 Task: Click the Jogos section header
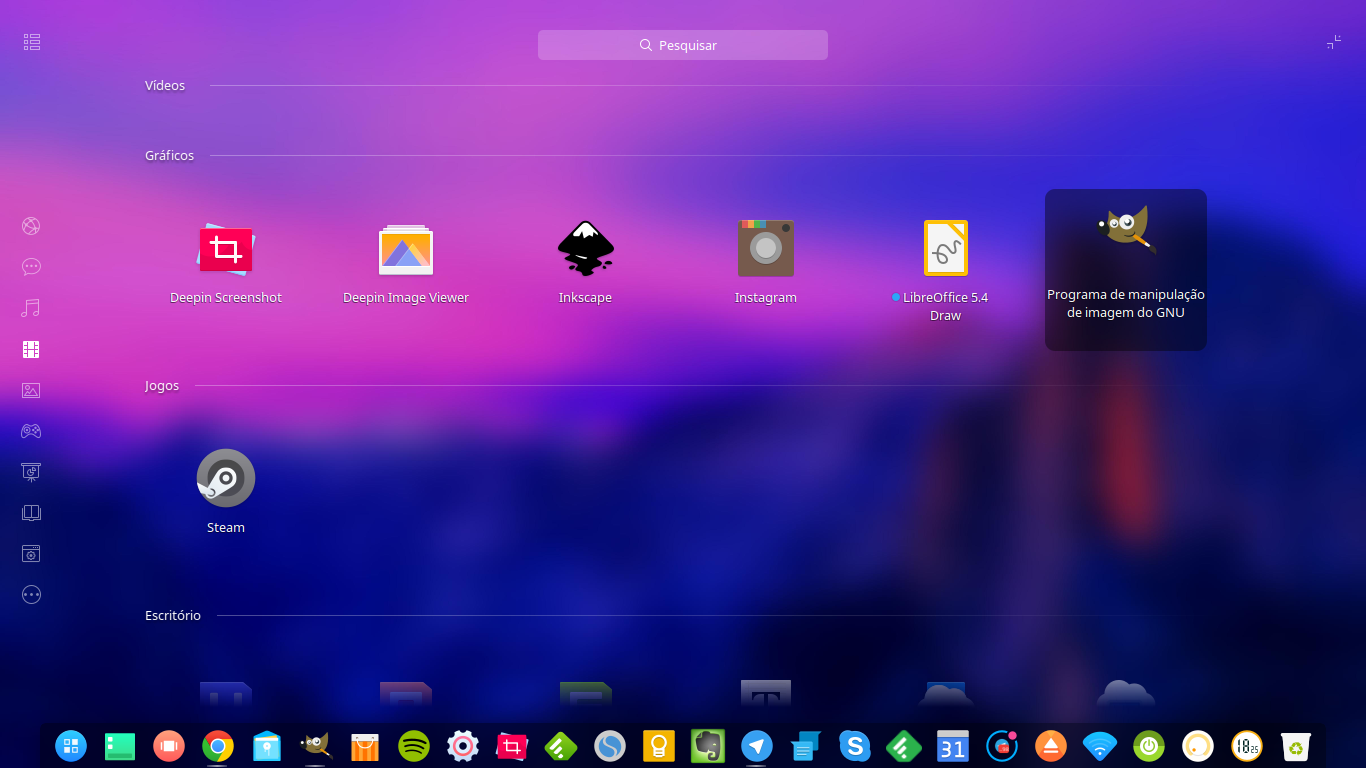pyautogui.click(x=162, y=386)
